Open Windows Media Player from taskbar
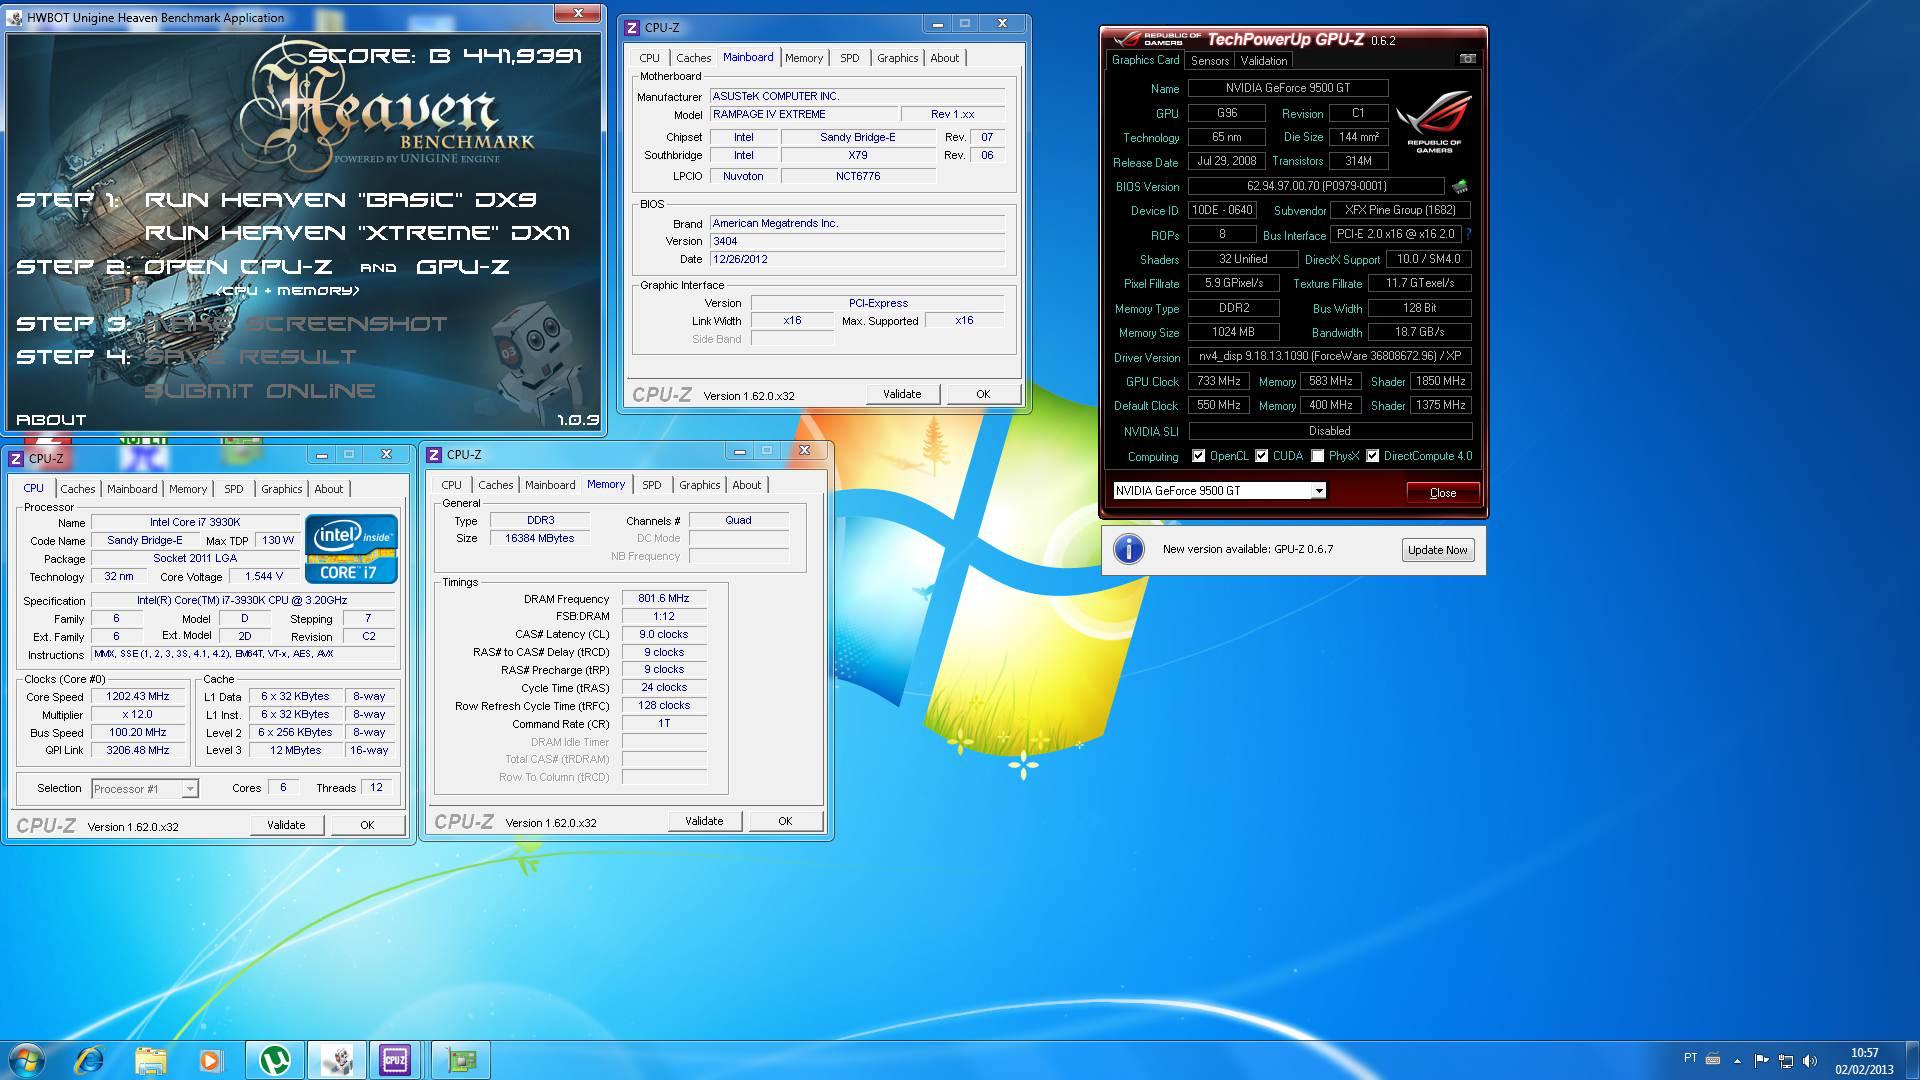The width and height of the screenshot is (1920, 1080). (210, 1059)
